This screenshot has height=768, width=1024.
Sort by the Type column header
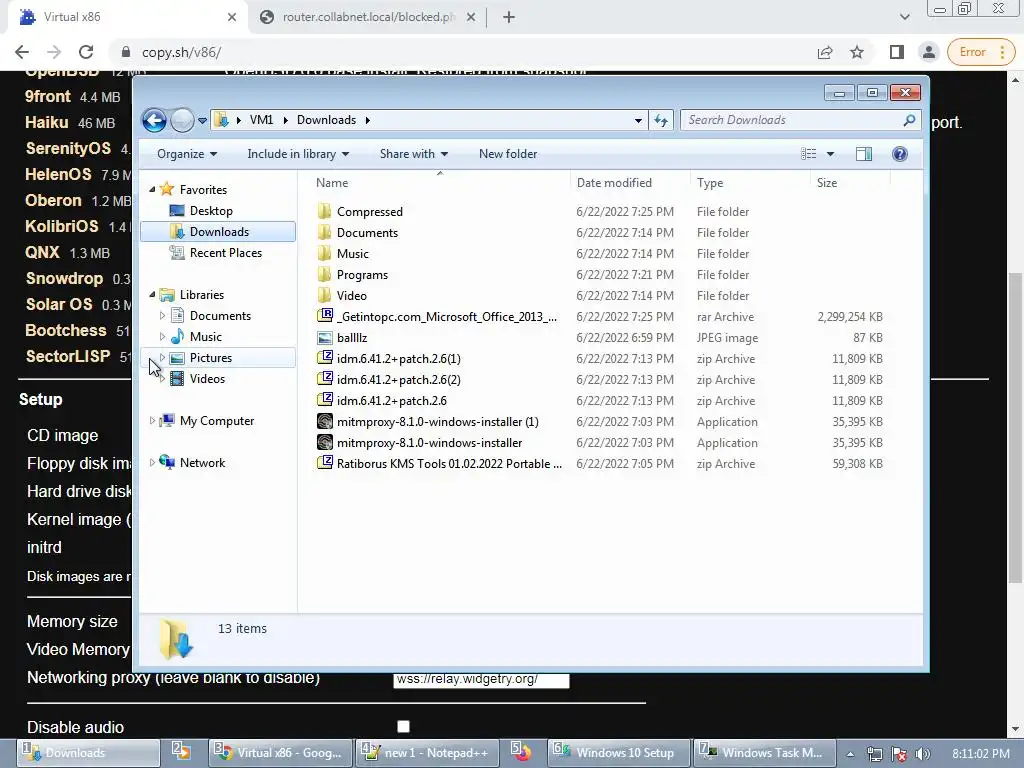click(710, 183)
